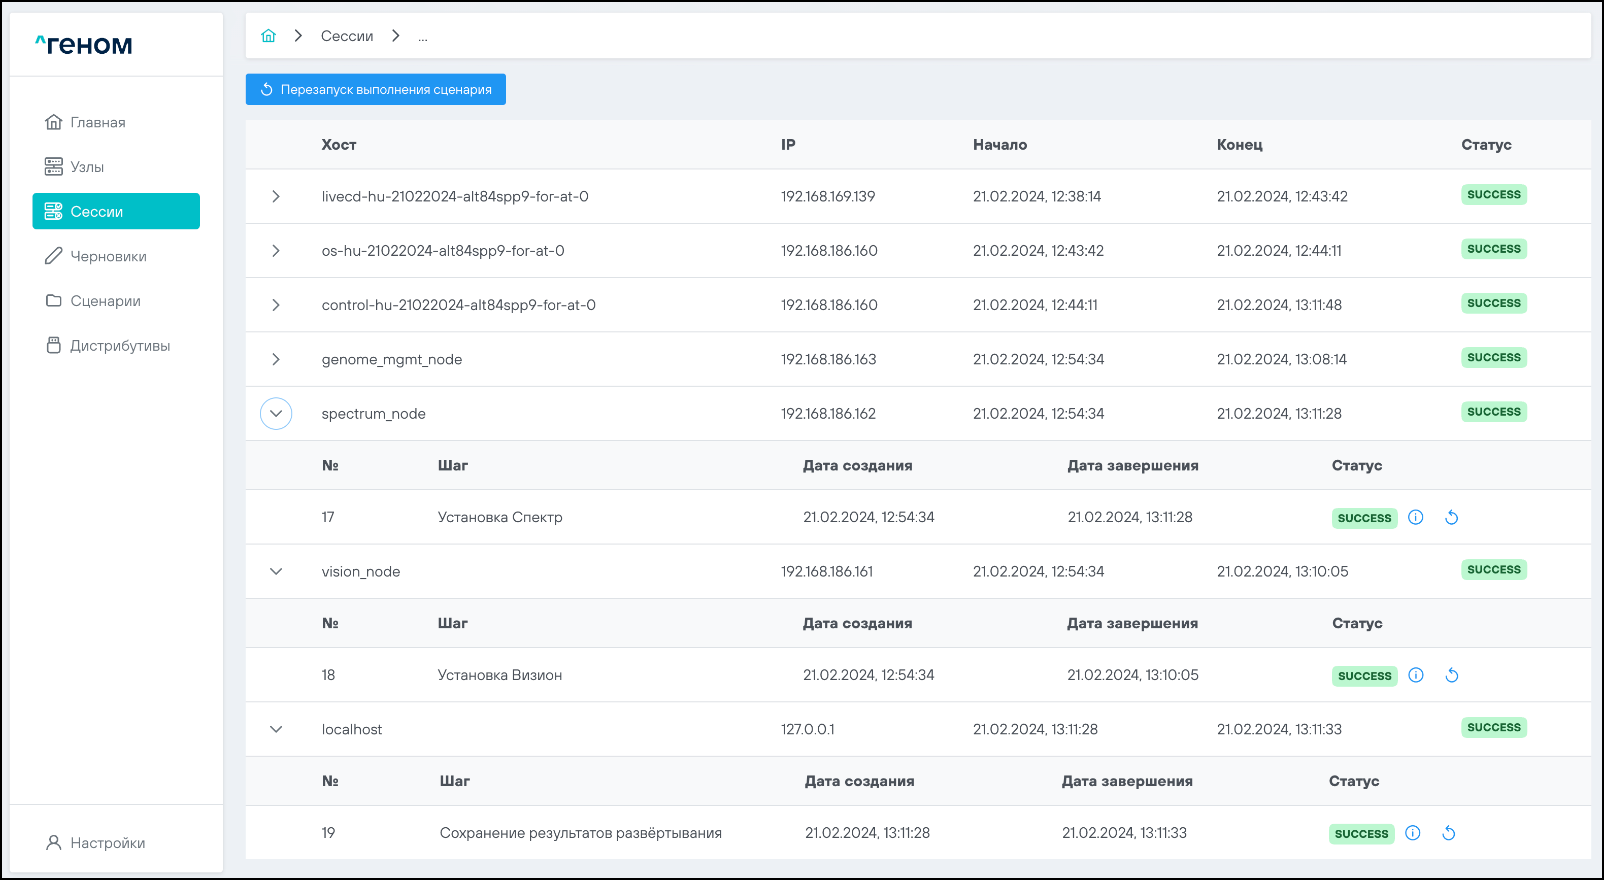The width and height of the screenshot is (1604, 880).
Task: Click the home icon in breadcrumb
Action: tap(268, 36)
